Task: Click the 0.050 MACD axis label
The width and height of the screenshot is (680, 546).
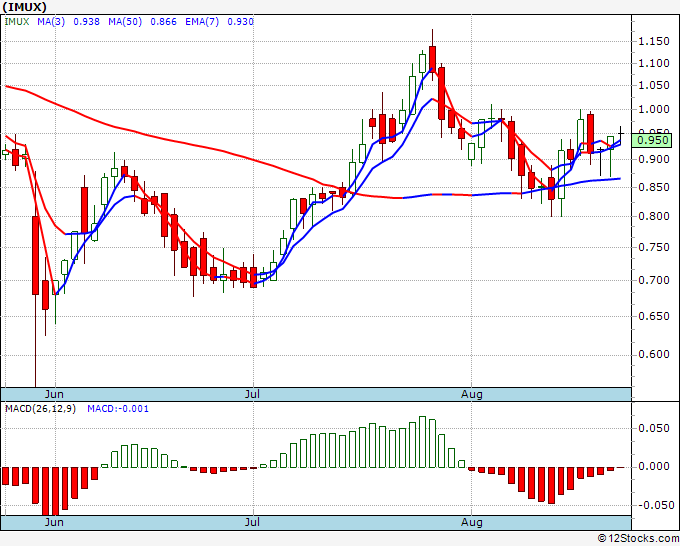Action: (654, 428)
